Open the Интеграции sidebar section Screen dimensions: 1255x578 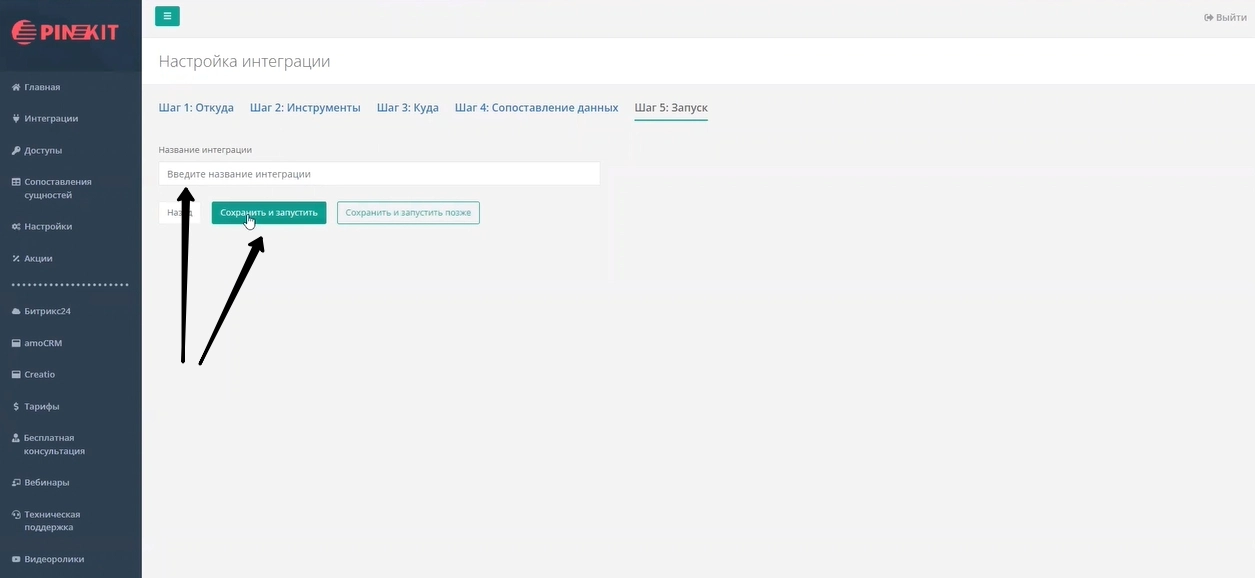pos(50,118)
